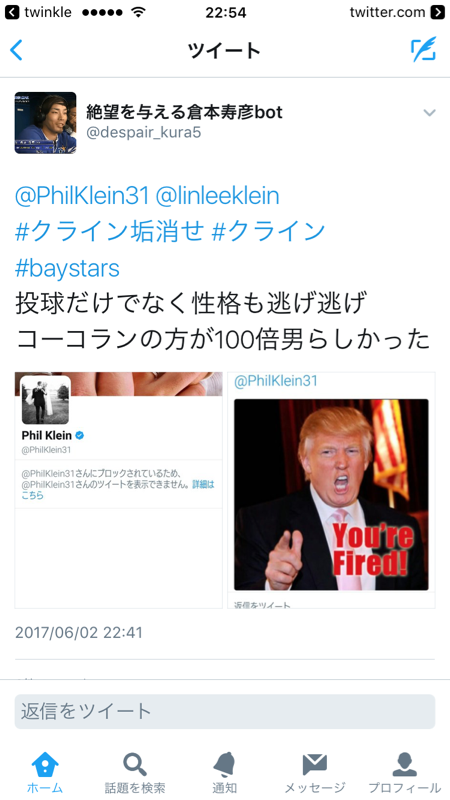
Task: Open the #クライン垢消せ hashtag
Action: [x=110, y=232]
